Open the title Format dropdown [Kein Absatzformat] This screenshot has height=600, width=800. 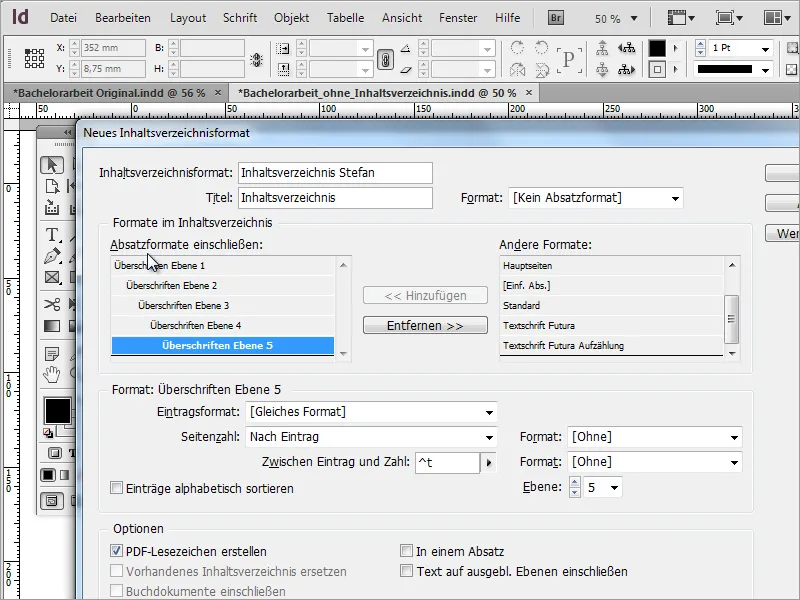596,198
